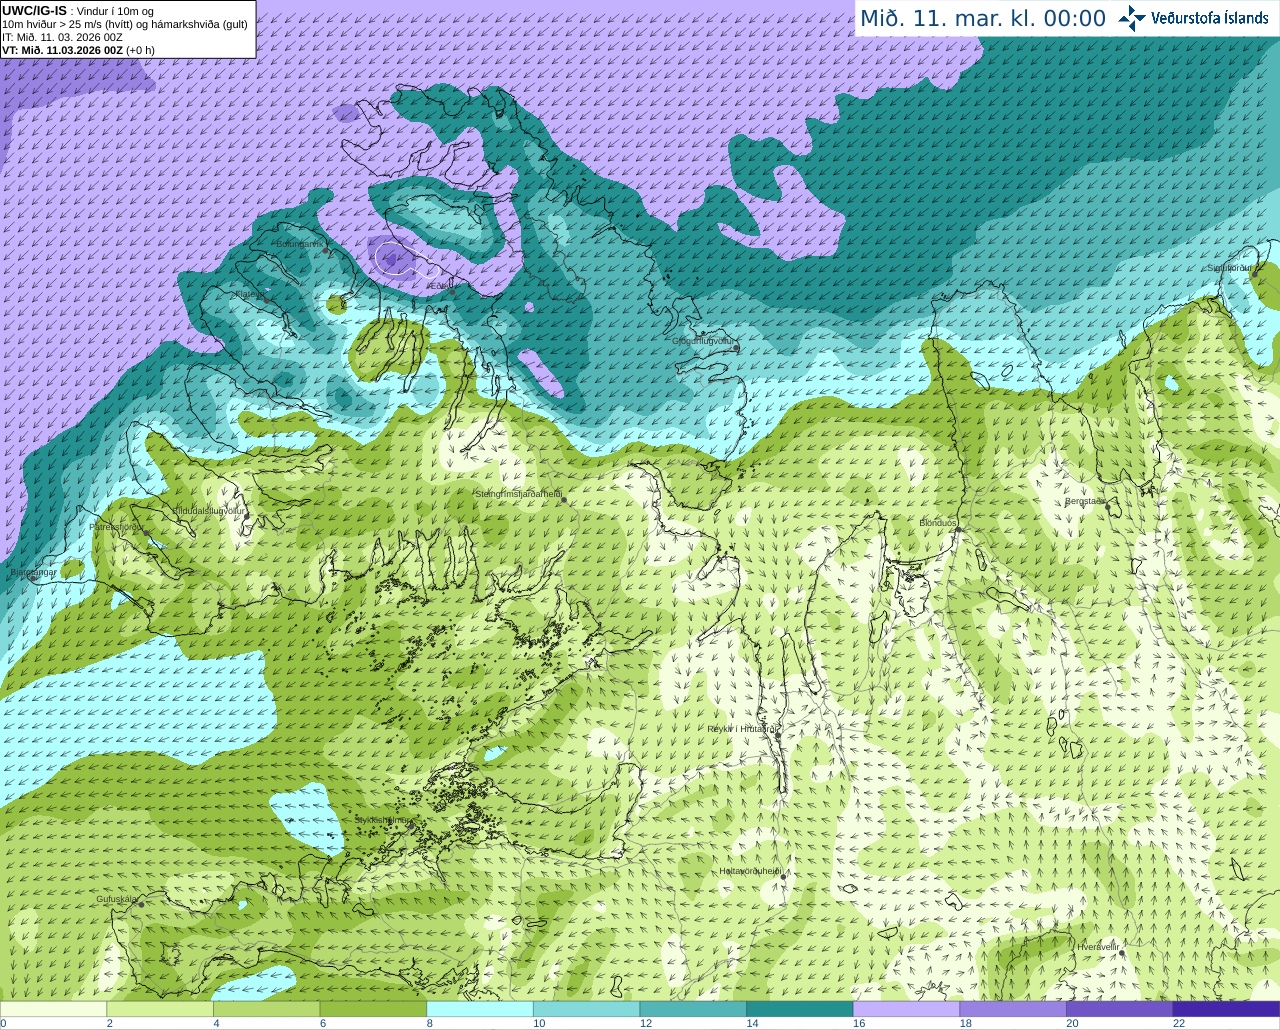Click the Bolungarvík station dot
The image size is (1280, 1030).
326,250
